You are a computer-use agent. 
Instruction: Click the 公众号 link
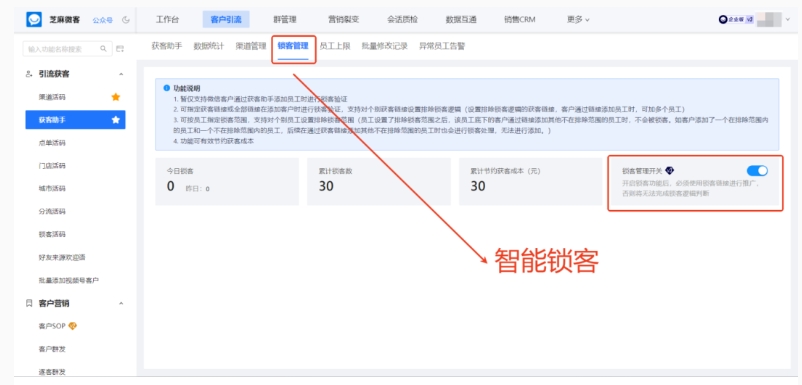[x=102, y=20]
